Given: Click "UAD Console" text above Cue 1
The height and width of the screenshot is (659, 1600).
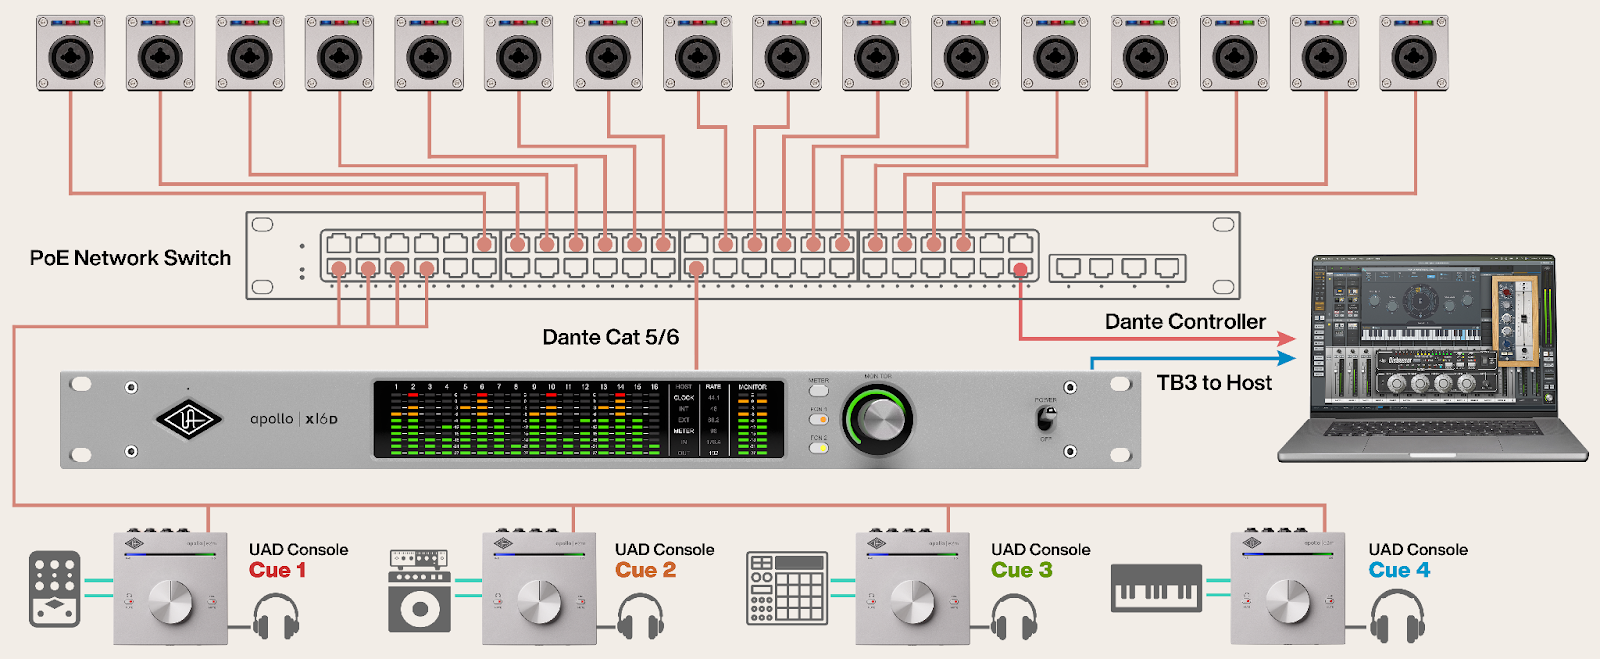Looking at the screenshot, I should tap(298, 549).
